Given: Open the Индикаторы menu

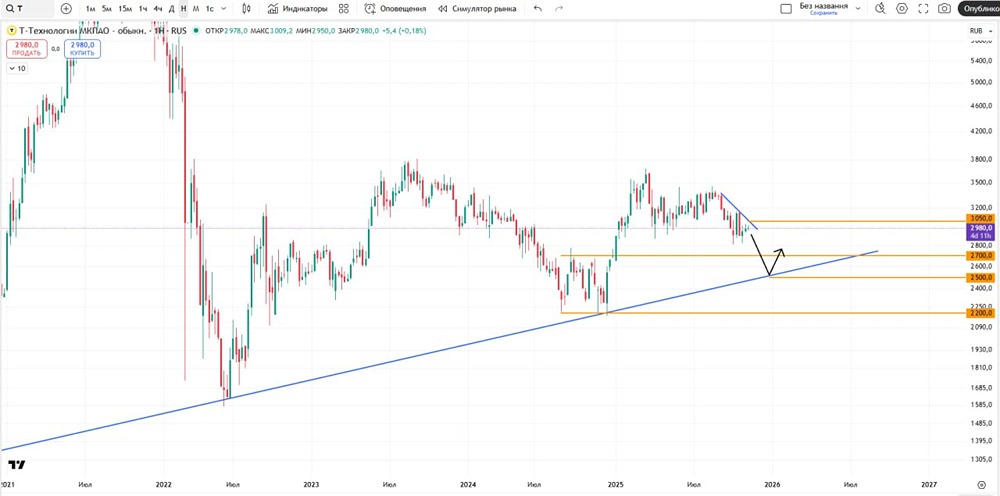Looking at the screenshot, I should pyautogui.click(x=297, y=9).
